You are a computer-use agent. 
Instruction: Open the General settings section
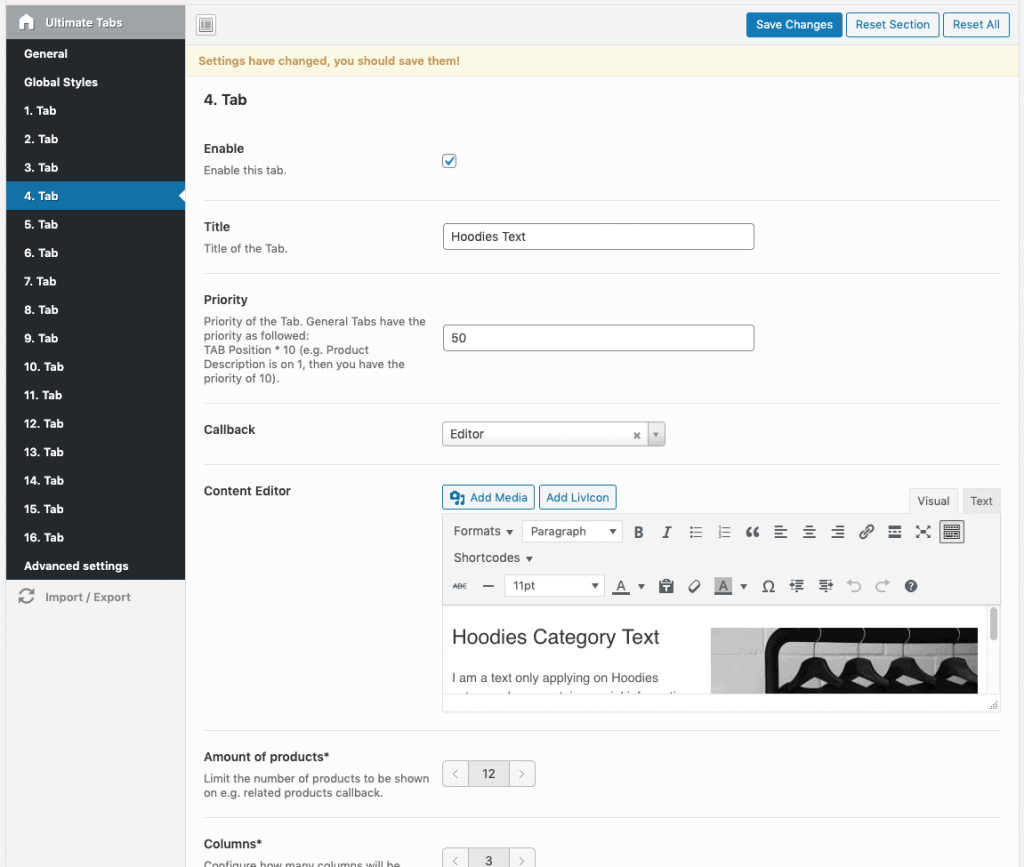point(95,54)
